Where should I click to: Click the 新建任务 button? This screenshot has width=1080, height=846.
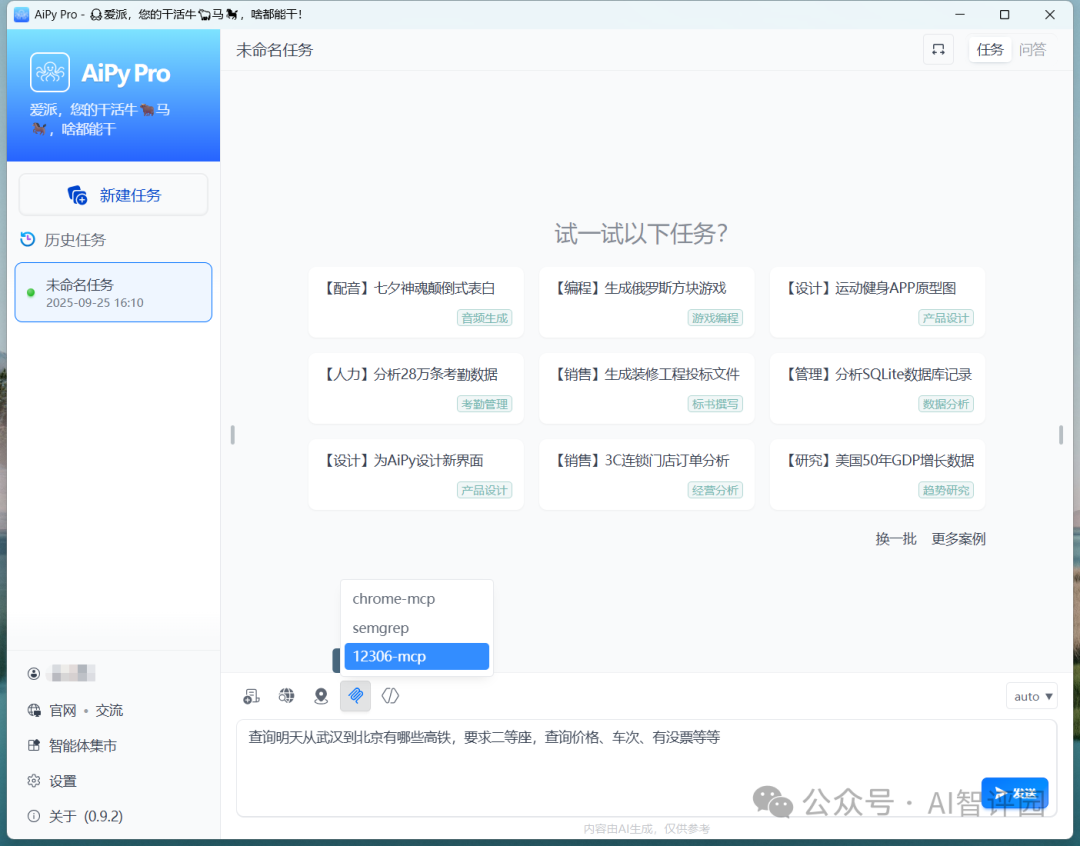113,194
